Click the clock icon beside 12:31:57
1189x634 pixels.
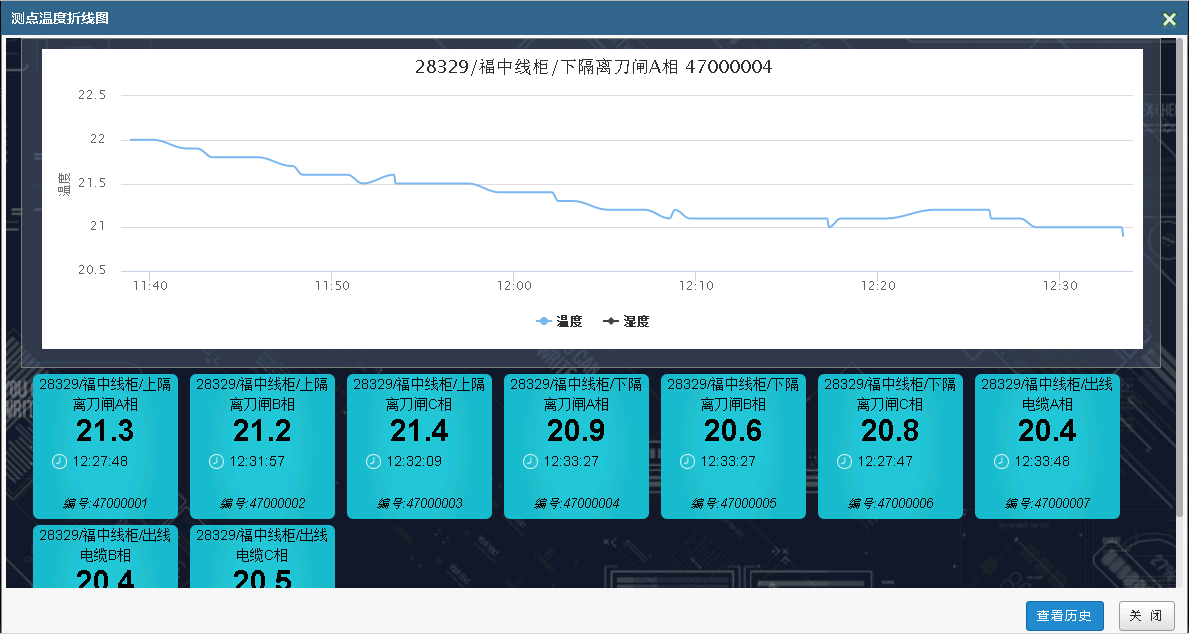216,461
